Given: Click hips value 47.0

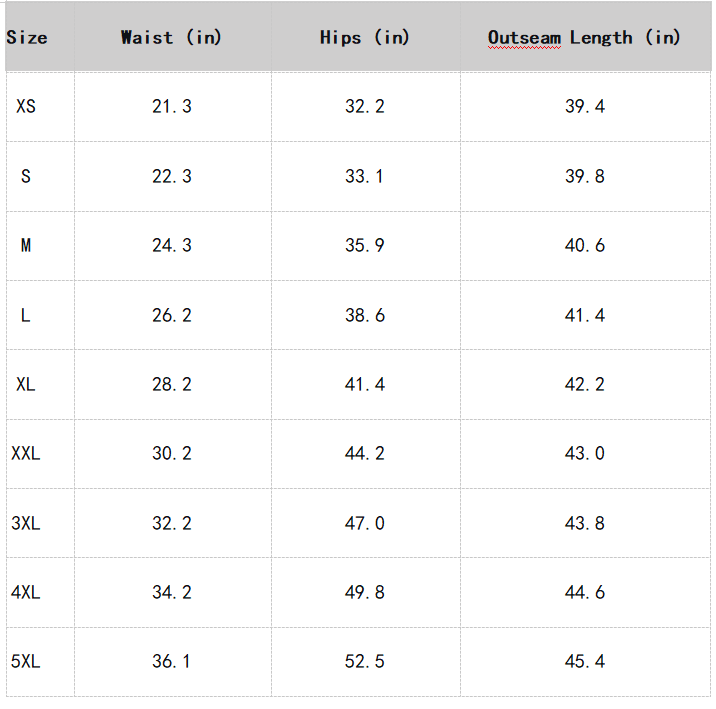Looking at the screenshot, I should 364,523.
